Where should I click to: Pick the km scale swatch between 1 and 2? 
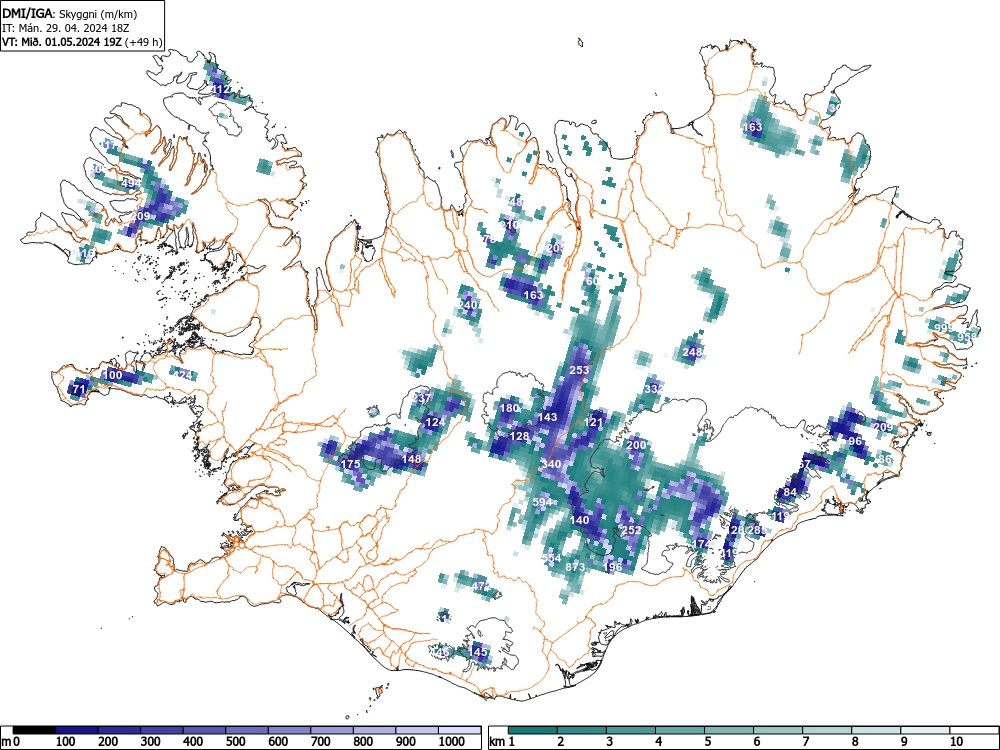[533, 730]
